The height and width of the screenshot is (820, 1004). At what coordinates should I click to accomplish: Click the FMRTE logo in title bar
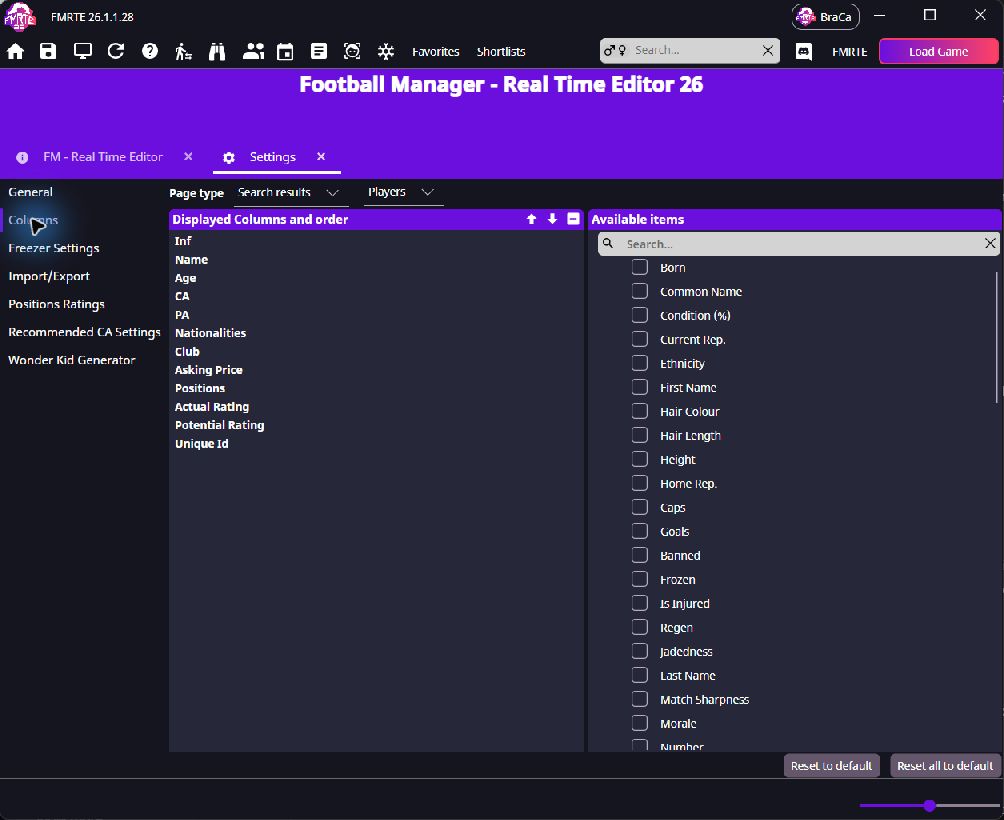pyautogui.click(x=19, y=17)
